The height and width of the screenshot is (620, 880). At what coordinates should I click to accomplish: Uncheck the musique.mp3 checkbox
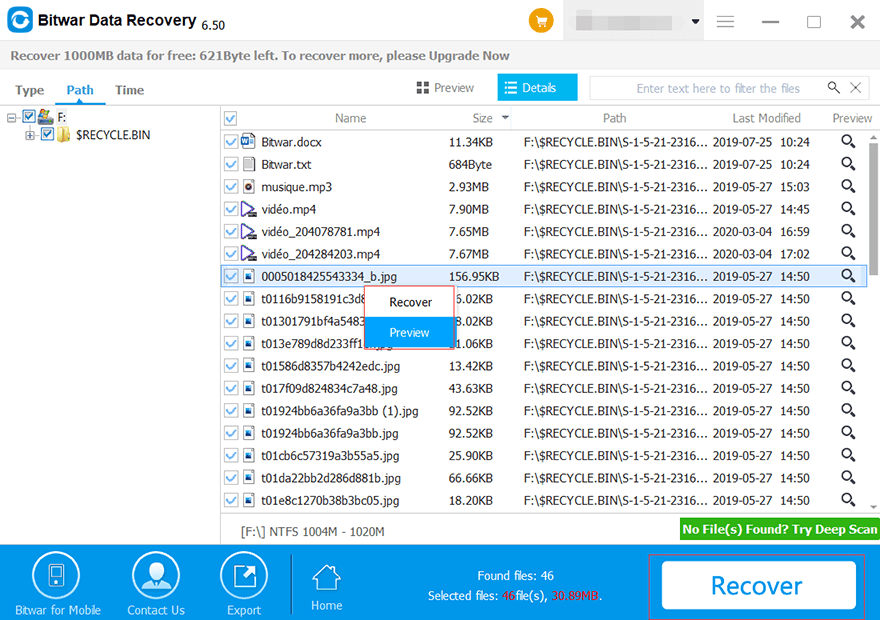[x=231, y=186]
